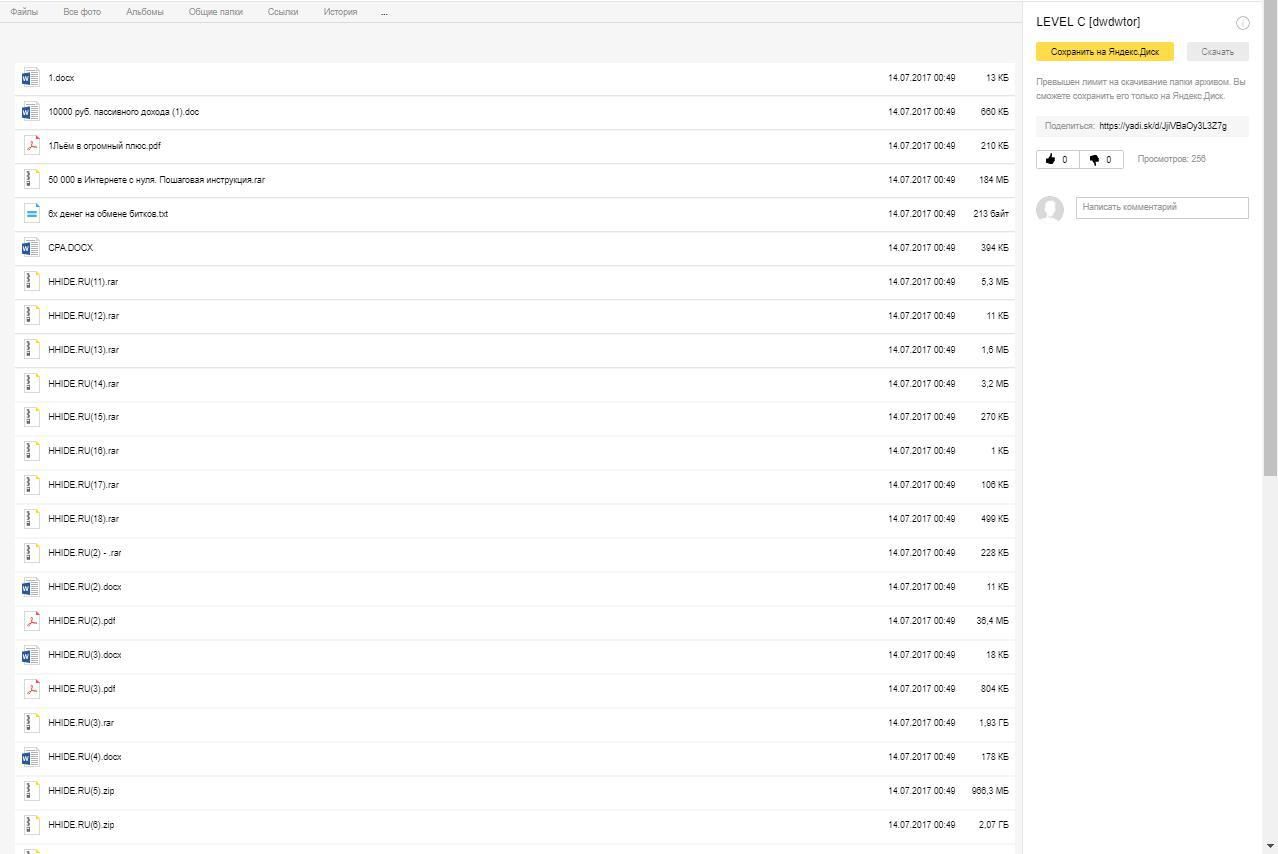Focus the Написать комментарий input field

point(1162,207)
